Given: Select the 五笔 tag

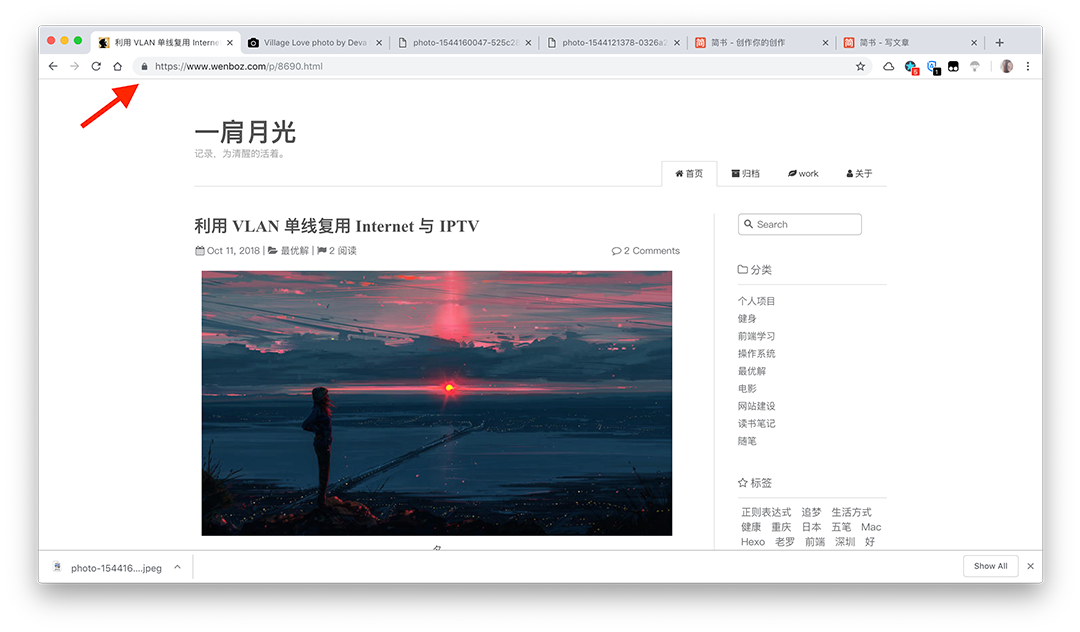Looking at the screenshot, I should [842, 527].
